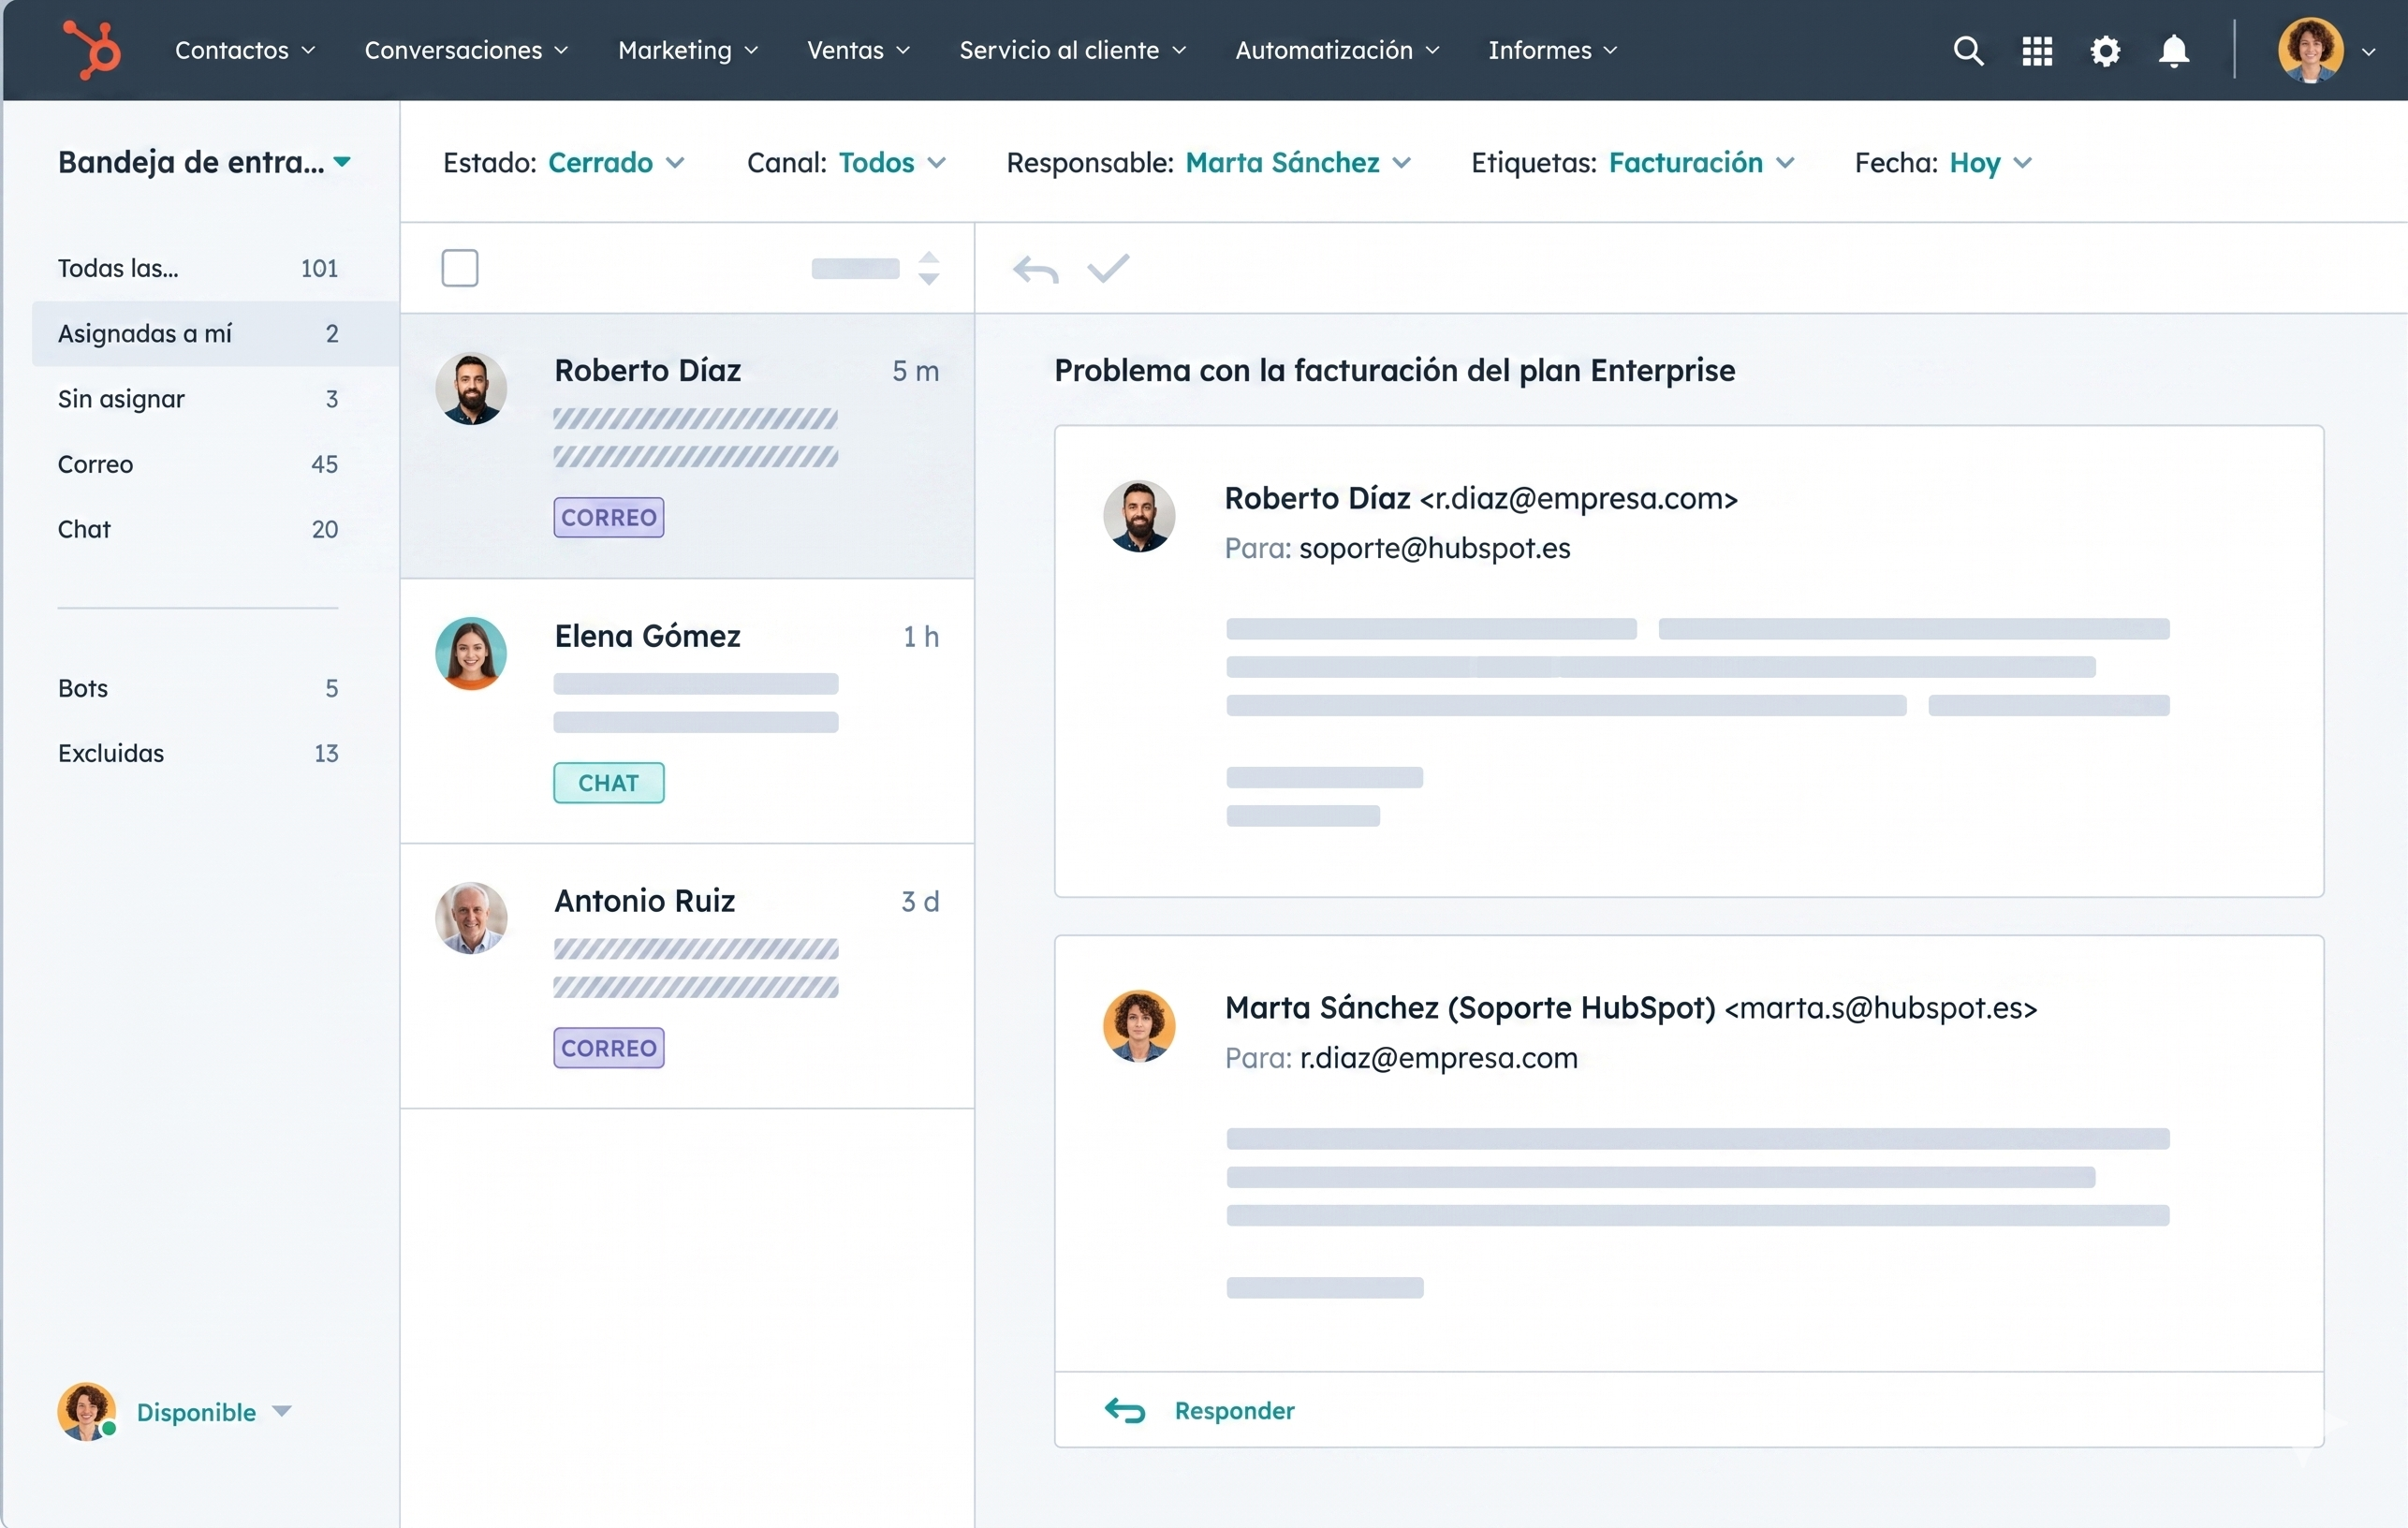2408x1528 pixels.
Task: Open settings gear icon
Action: [x=2105, y=50]
